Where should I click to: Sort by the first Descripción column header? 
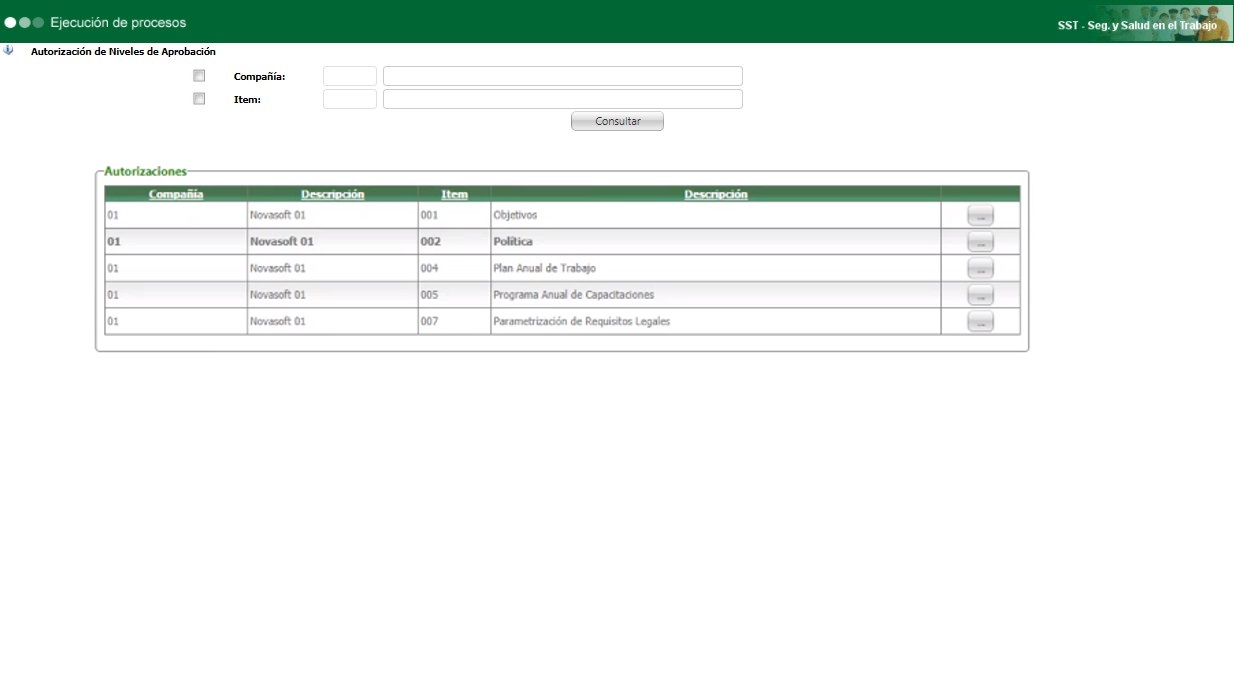click(x=332, y=194)
